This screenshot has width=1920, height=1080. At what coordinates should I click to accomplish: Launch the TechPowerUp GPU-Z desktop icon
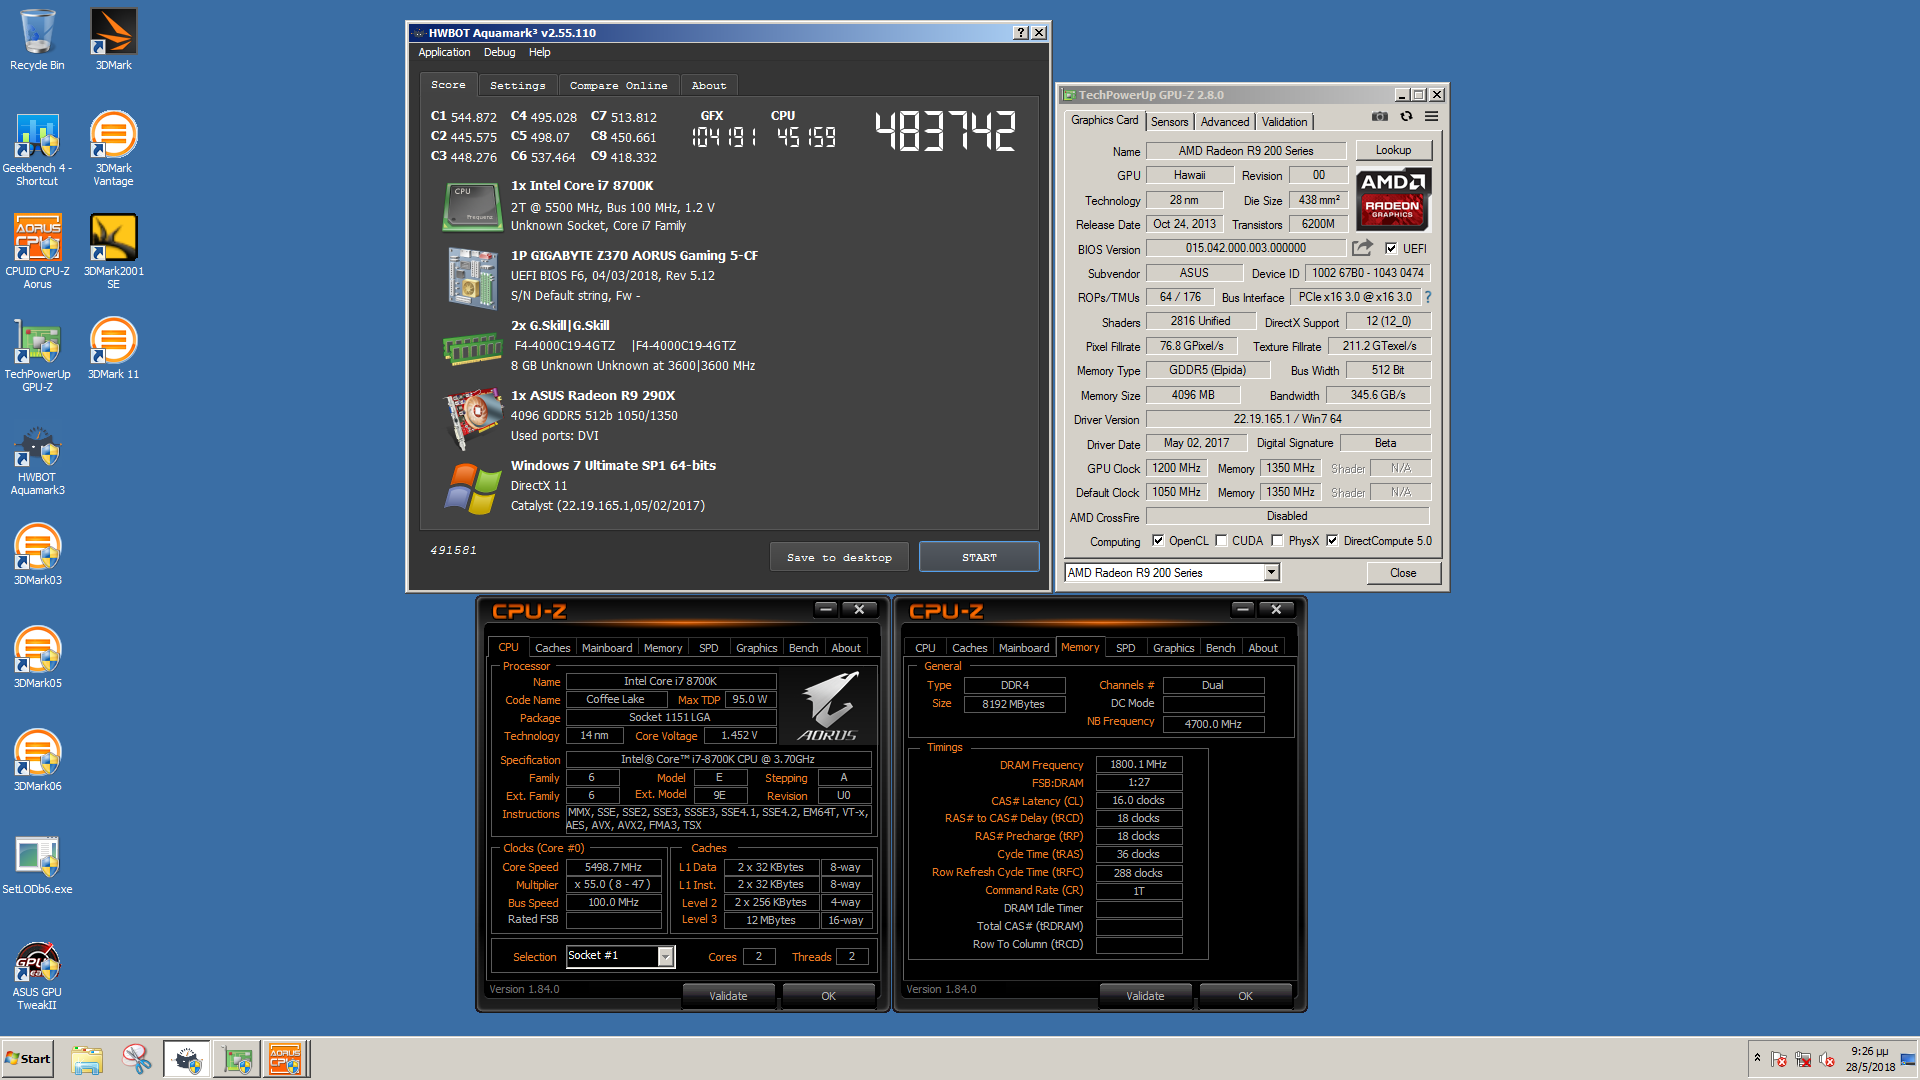pos(37,355)
